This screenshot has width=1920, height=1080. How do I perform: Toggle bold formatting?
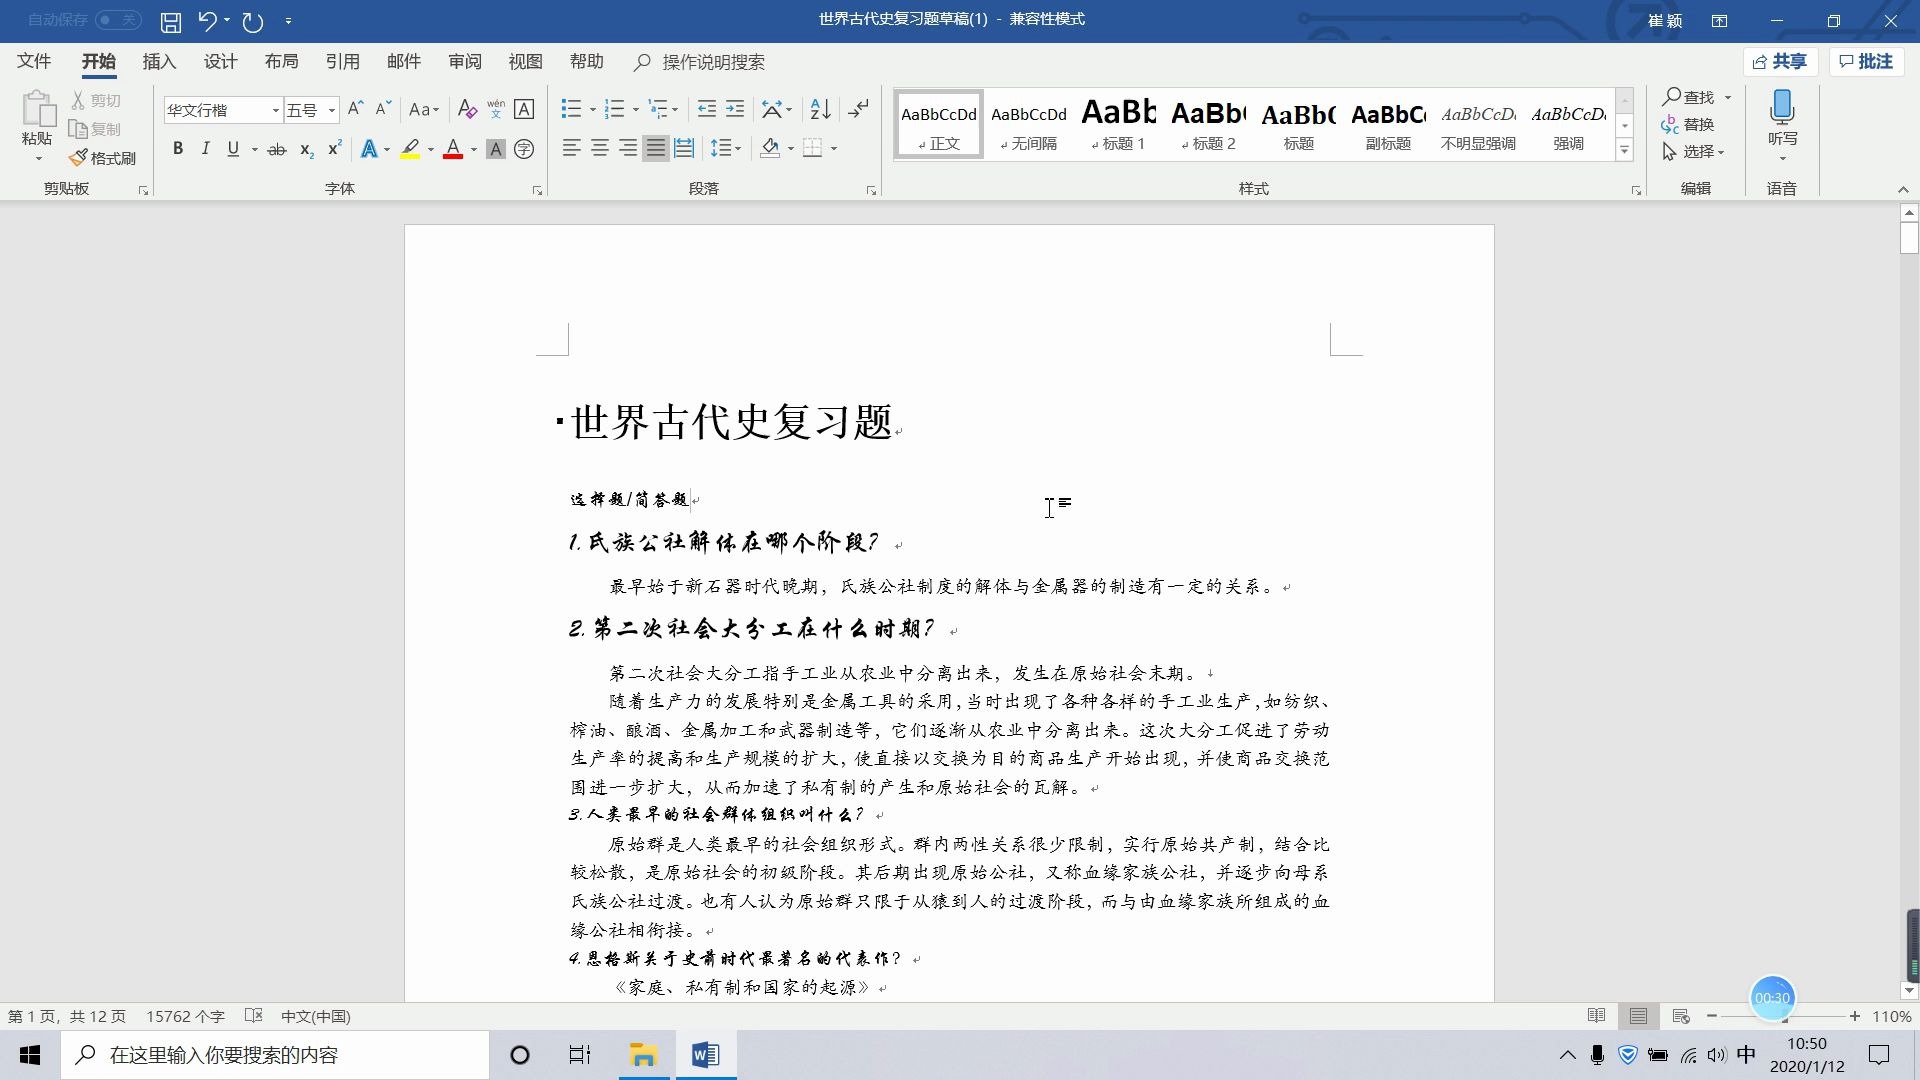[x=178, y=149]
